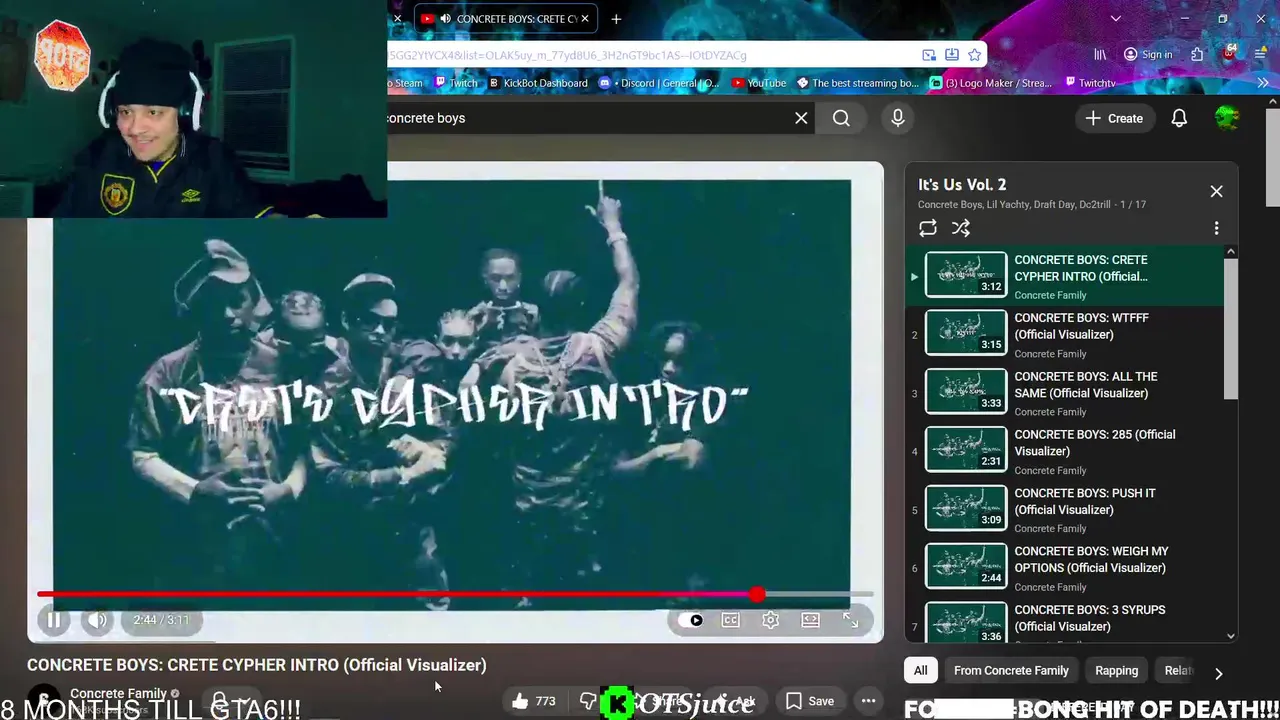Open the download icon in the address bar
Viewport: 1280px width, 720px height.
pos(952,55)
